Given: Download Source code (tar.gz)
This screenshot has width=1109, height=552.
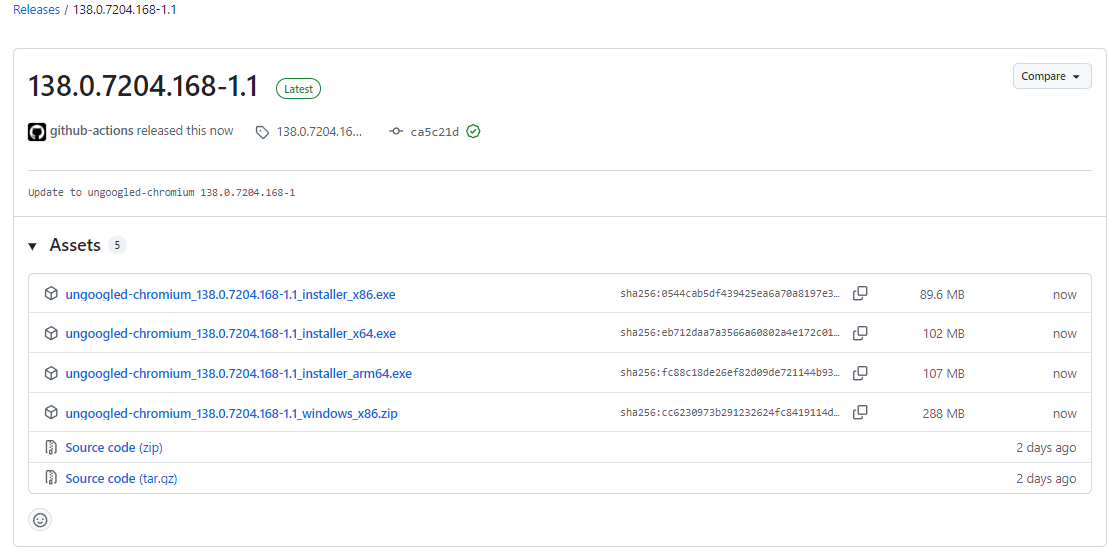Looking at the screenshot, I should click(x=121, y=478).
